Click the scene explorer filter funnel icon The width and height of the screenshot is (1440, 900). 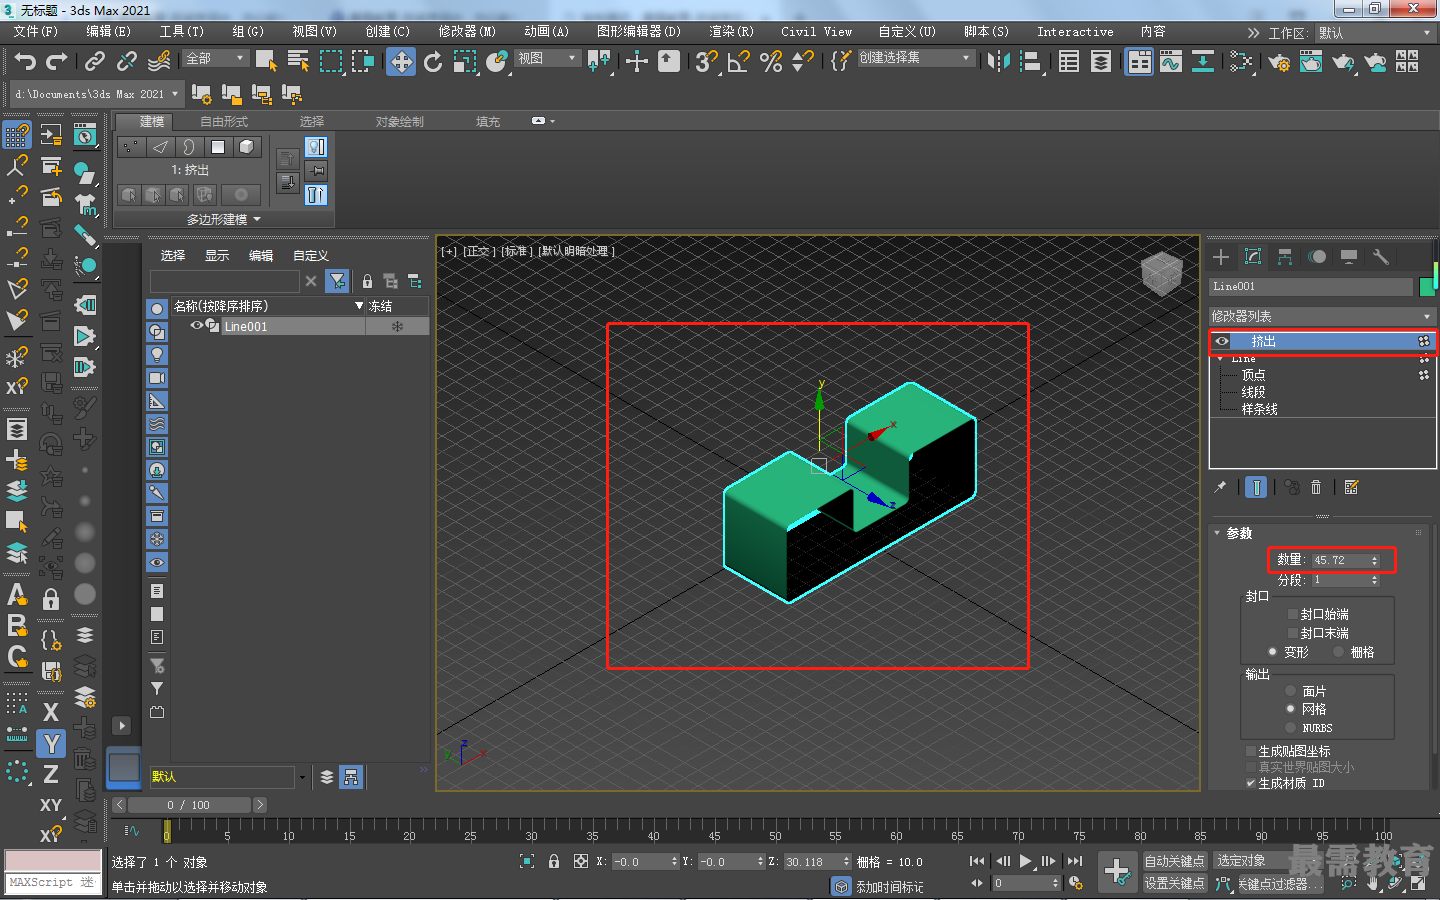pyautogui.click(x=338, y=281)
